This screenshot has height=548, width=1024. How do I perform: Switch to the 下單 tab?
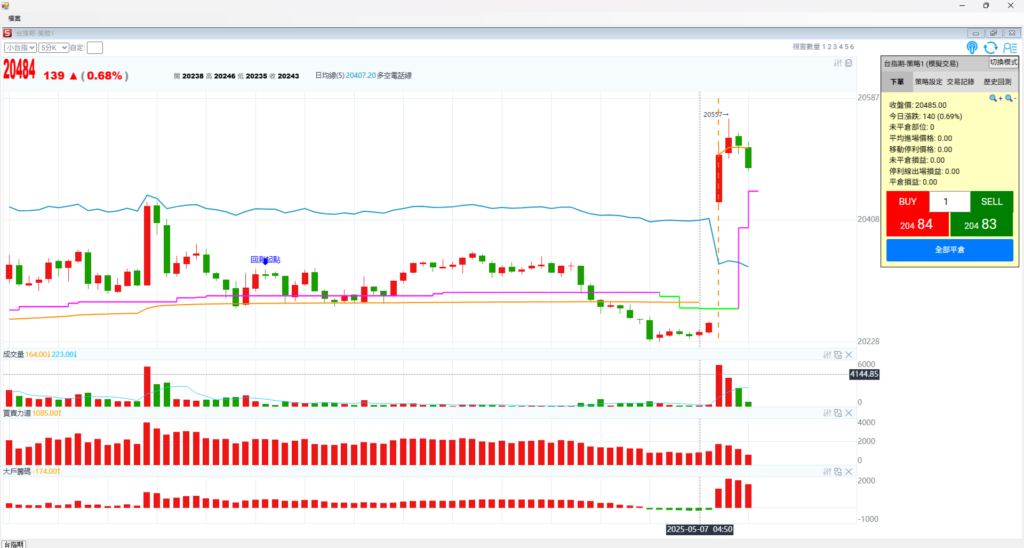(897, 82)
